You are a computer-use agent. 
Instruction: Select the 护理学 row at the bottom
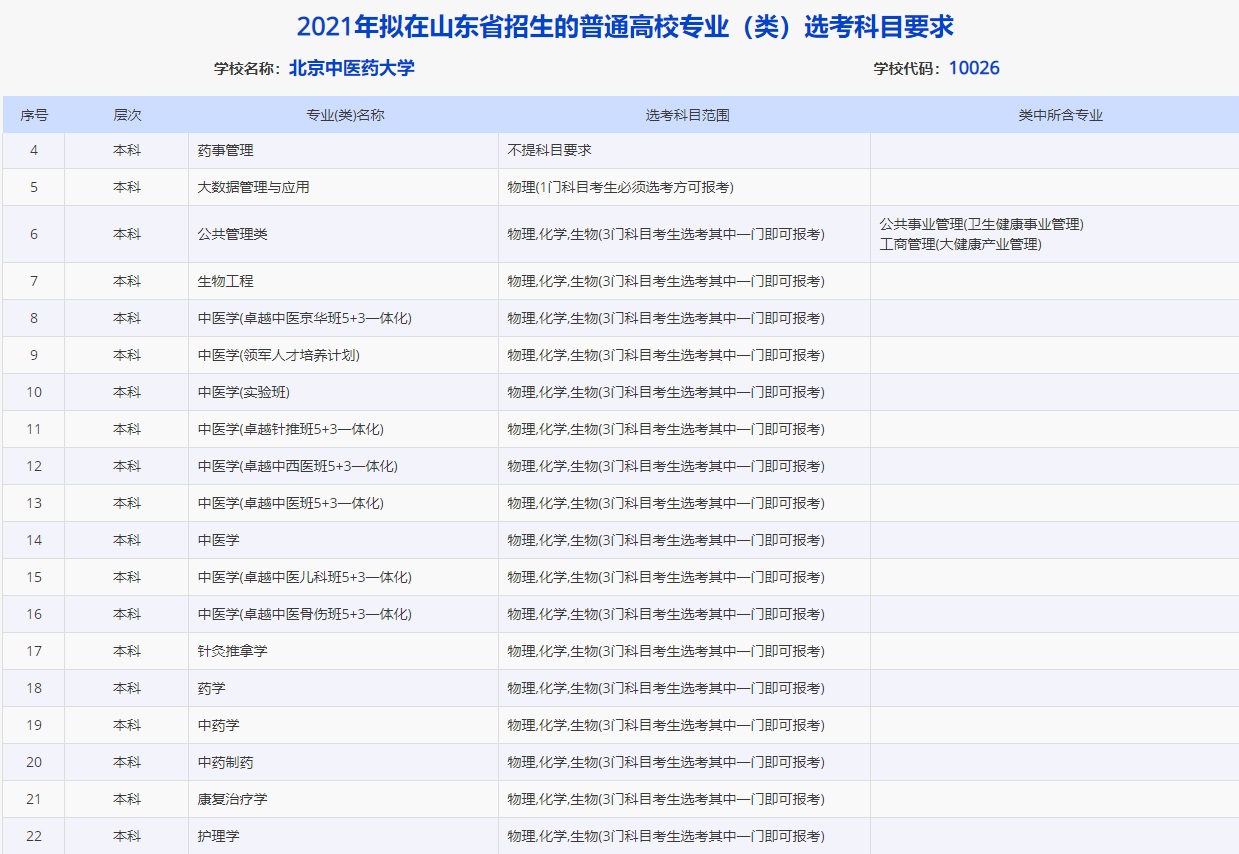click(x=214, y=835)
